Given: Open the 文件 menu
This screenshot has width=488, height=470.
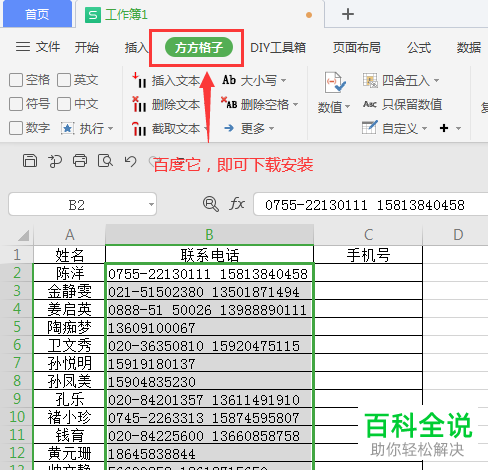Looking at the screenshot, I should click(48, 47).
